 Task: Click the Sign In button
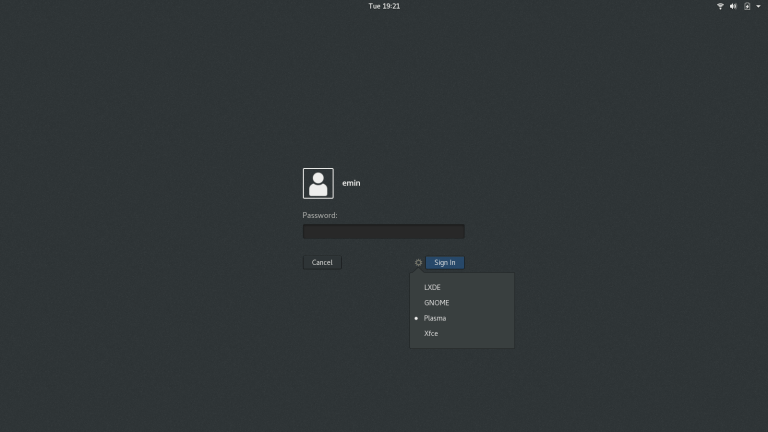[445, 263]
